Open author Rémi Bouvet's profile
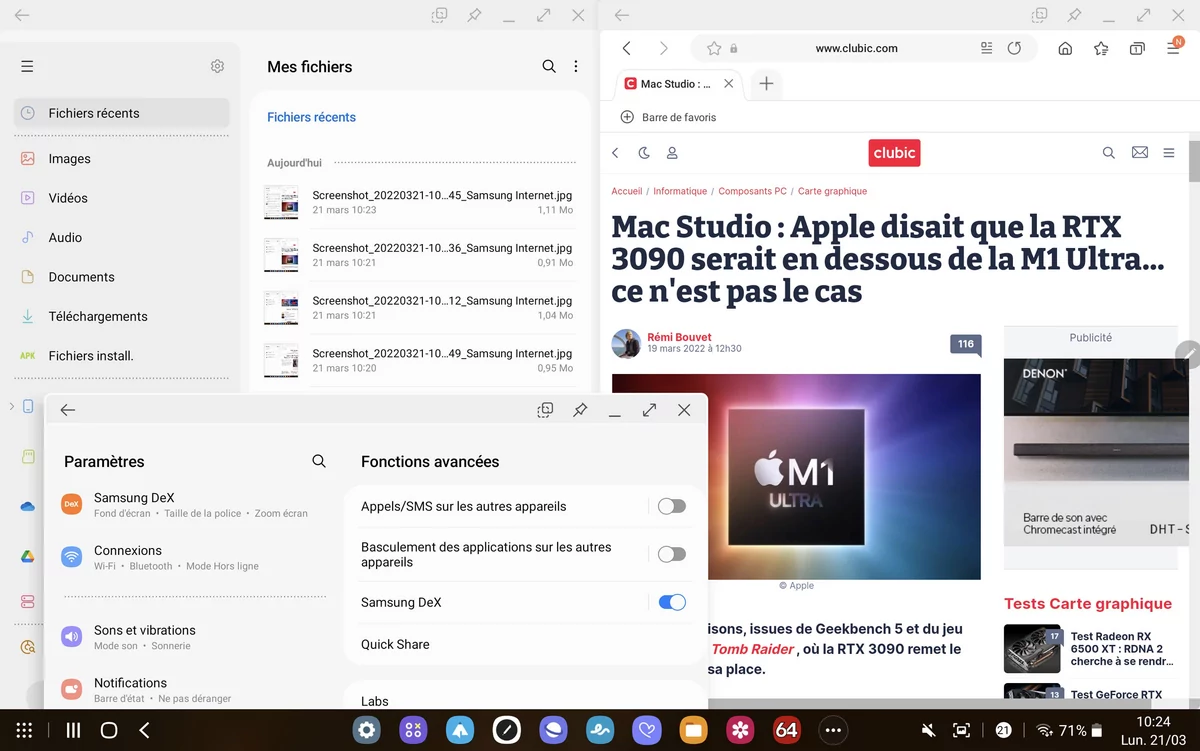 click(x=679, y=337)
